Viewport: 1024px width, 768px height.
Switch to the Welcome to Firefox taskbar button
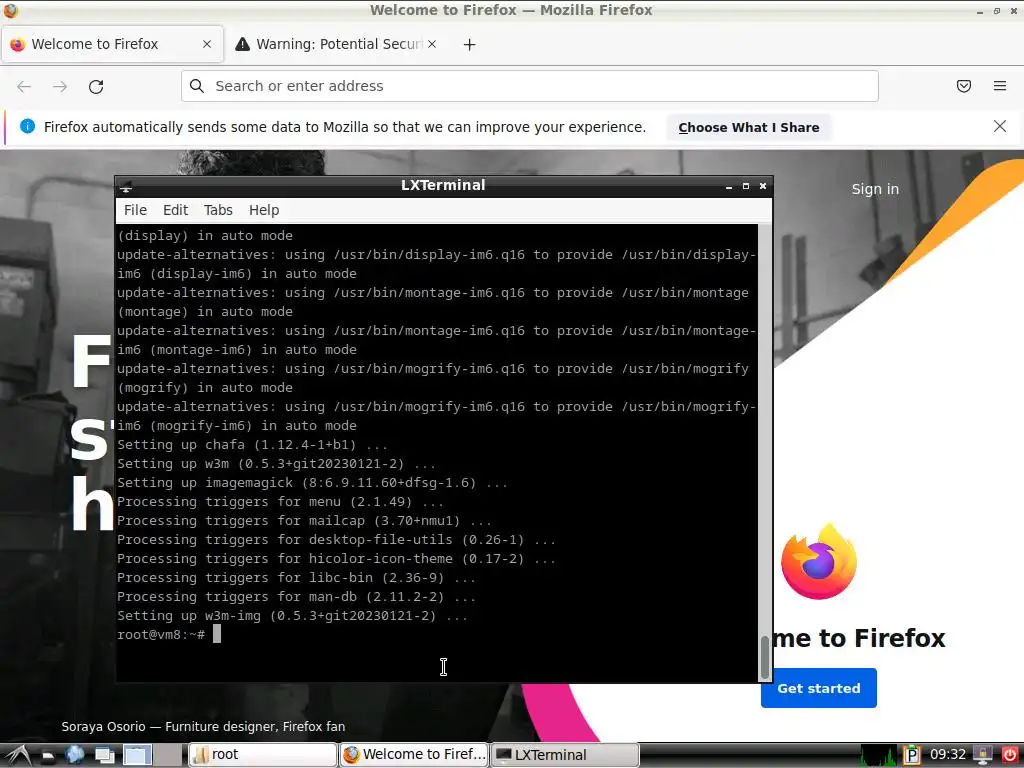click(x=414, y=755)
